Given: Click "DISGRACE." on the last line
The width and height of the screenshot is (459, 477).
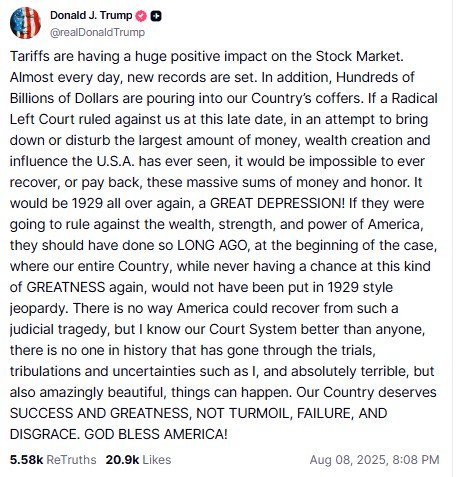Looking at the screenshot, I should 45,434.
